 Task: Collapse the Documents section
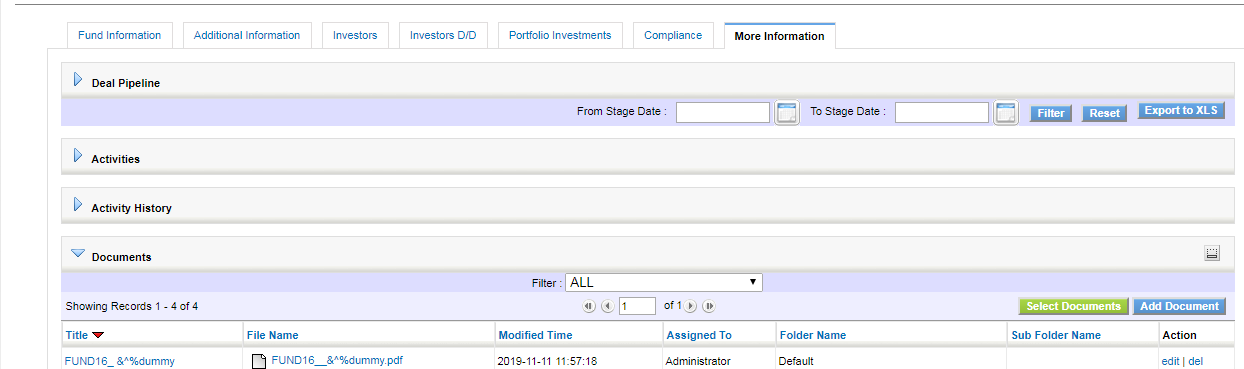(x=78, y=254)
